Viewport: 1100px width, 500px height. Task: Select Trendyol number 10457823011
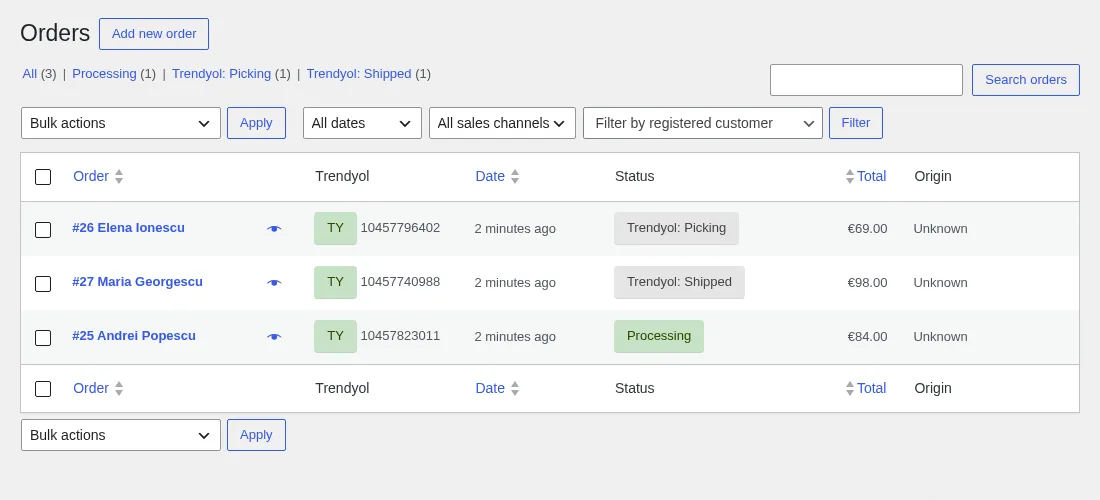[x=401, y=336]
